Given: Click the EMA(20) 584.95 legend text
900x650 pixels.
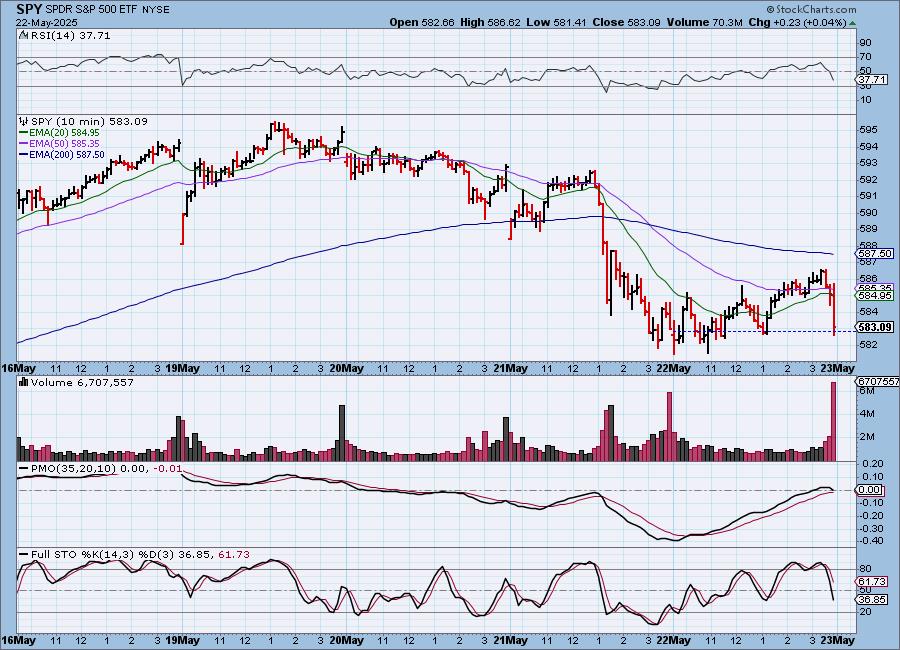Looking at the screenshot, I should [64, 133].
